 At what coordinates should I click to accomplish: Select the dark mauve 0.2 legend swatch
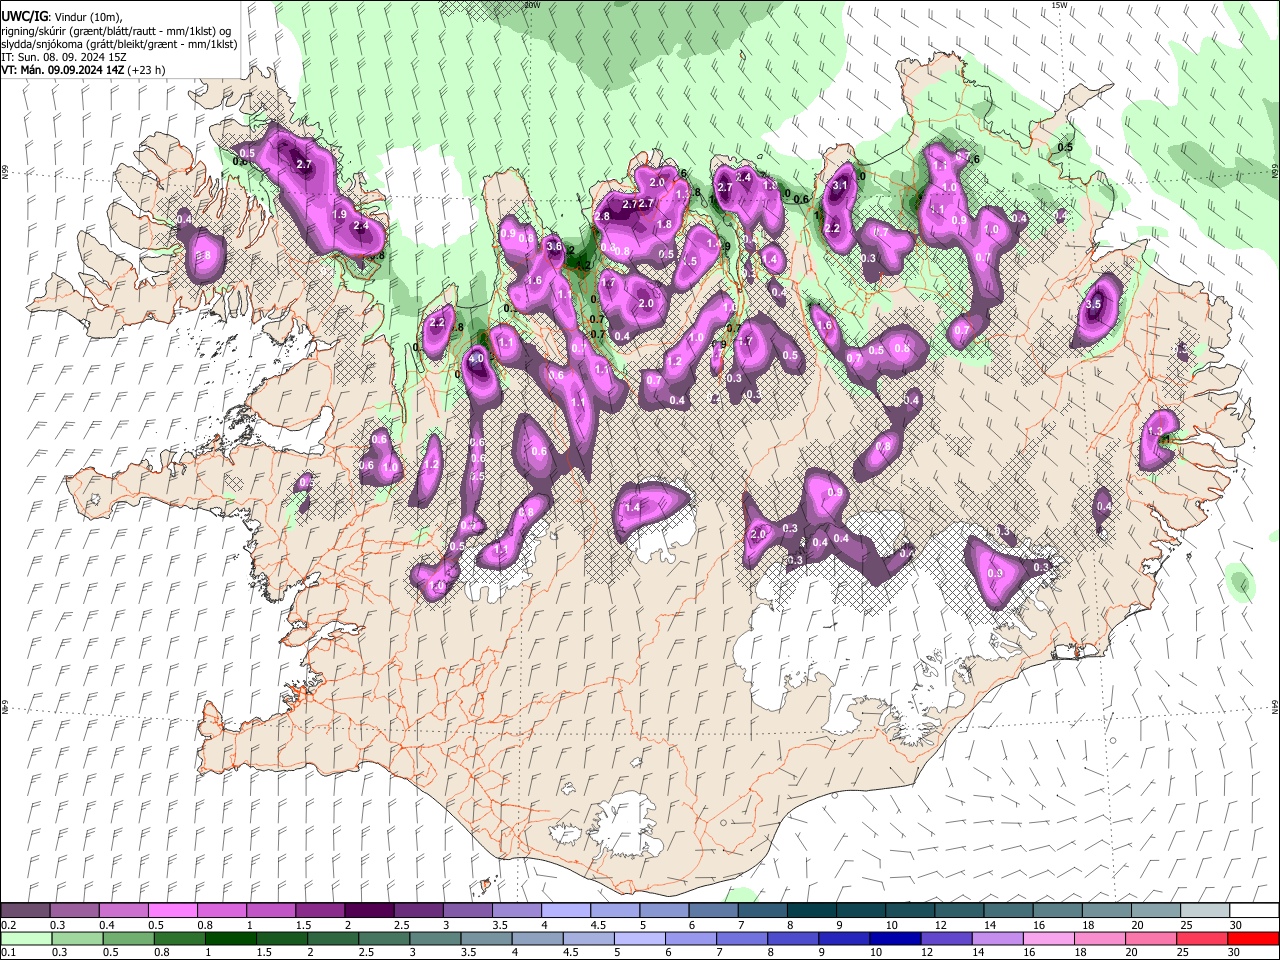click(25, 910)
